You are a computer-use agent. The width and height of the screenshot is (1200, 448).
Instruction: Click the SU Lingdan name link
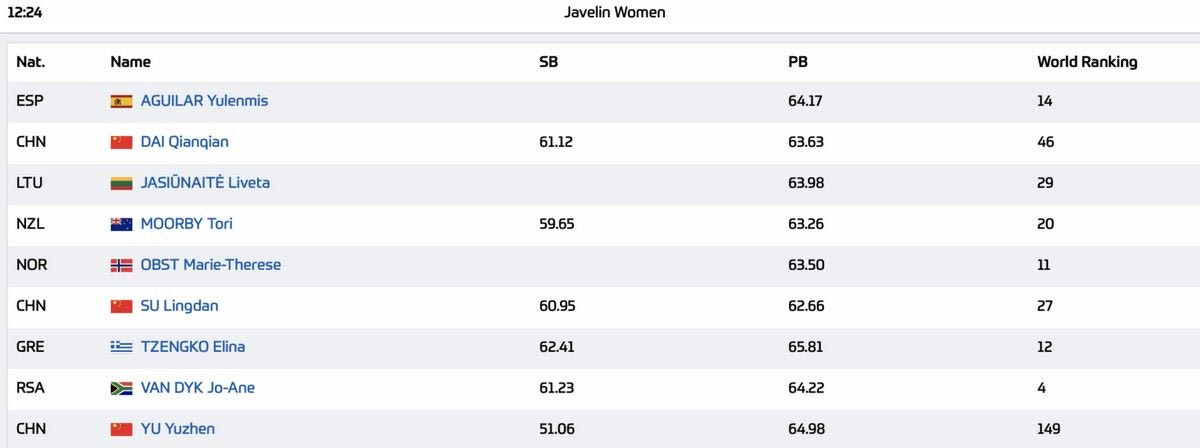point(179,306)
